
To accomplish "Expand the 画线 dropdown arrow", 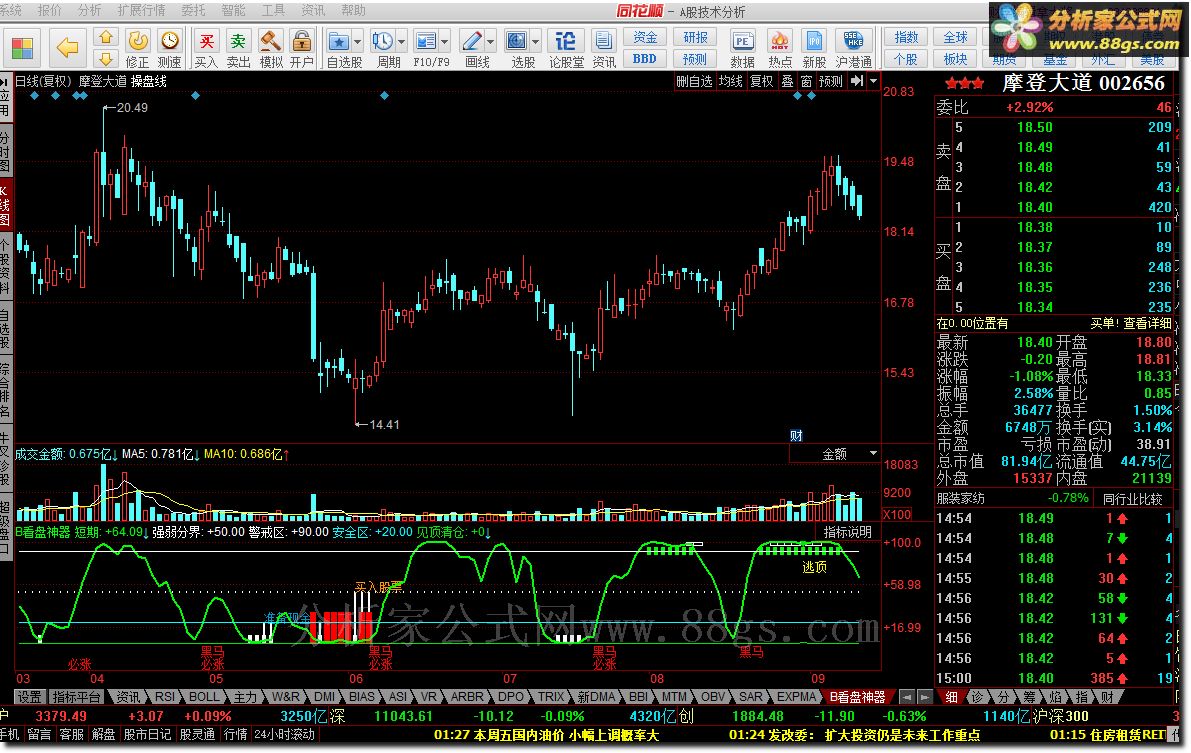I will click(490, 41).
